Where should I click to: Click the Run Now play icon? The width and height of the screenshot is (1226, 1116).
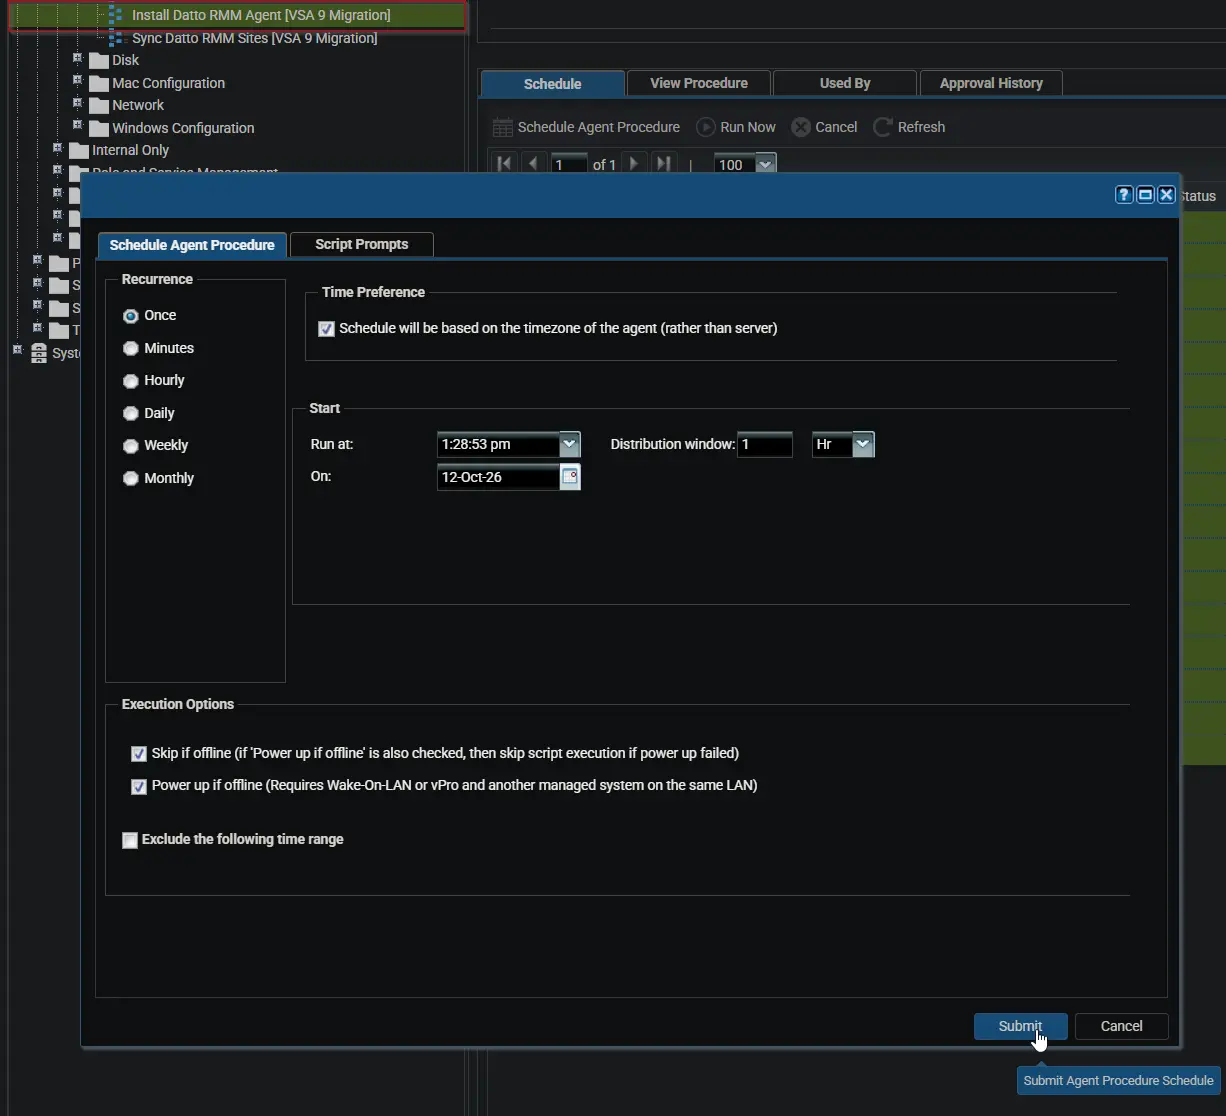[706, 127]
